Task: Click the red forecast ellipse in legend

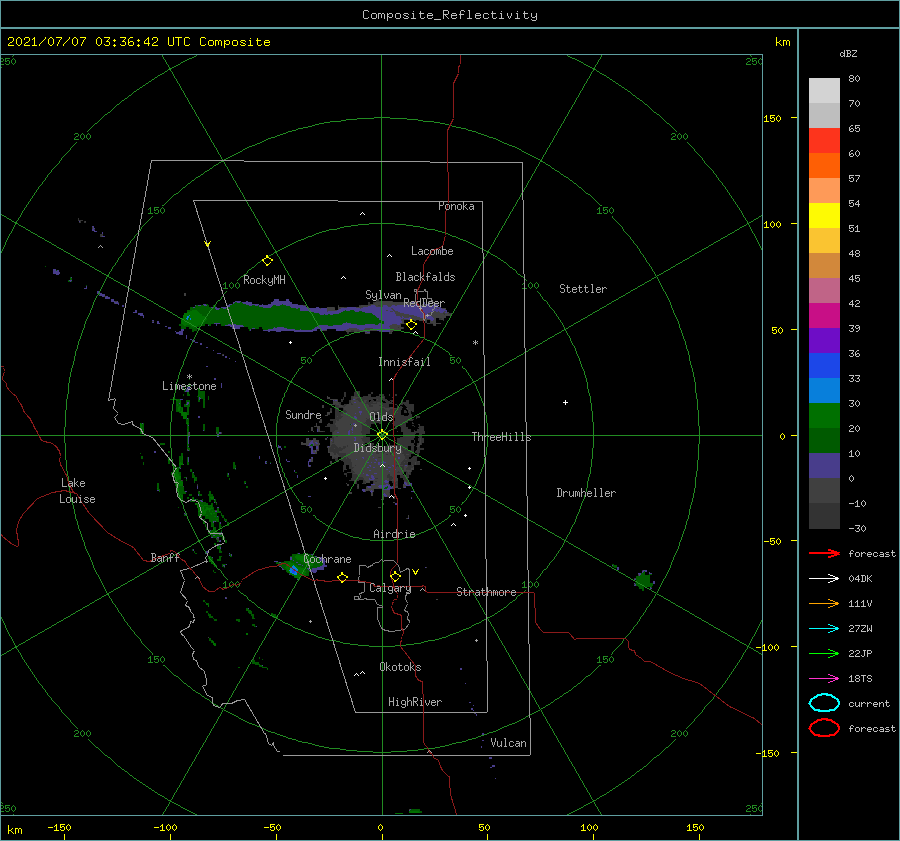Action: pyautogui.click(x=824, y=728)
